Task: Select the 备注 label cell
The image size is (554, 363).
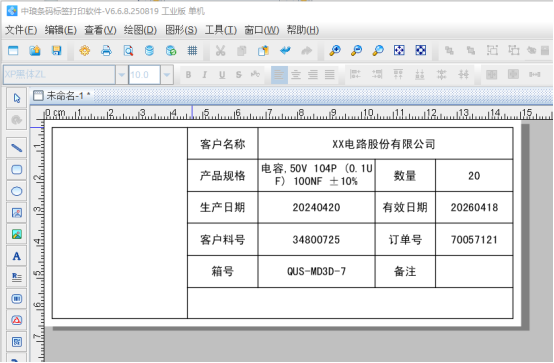Action: [405, 271]
